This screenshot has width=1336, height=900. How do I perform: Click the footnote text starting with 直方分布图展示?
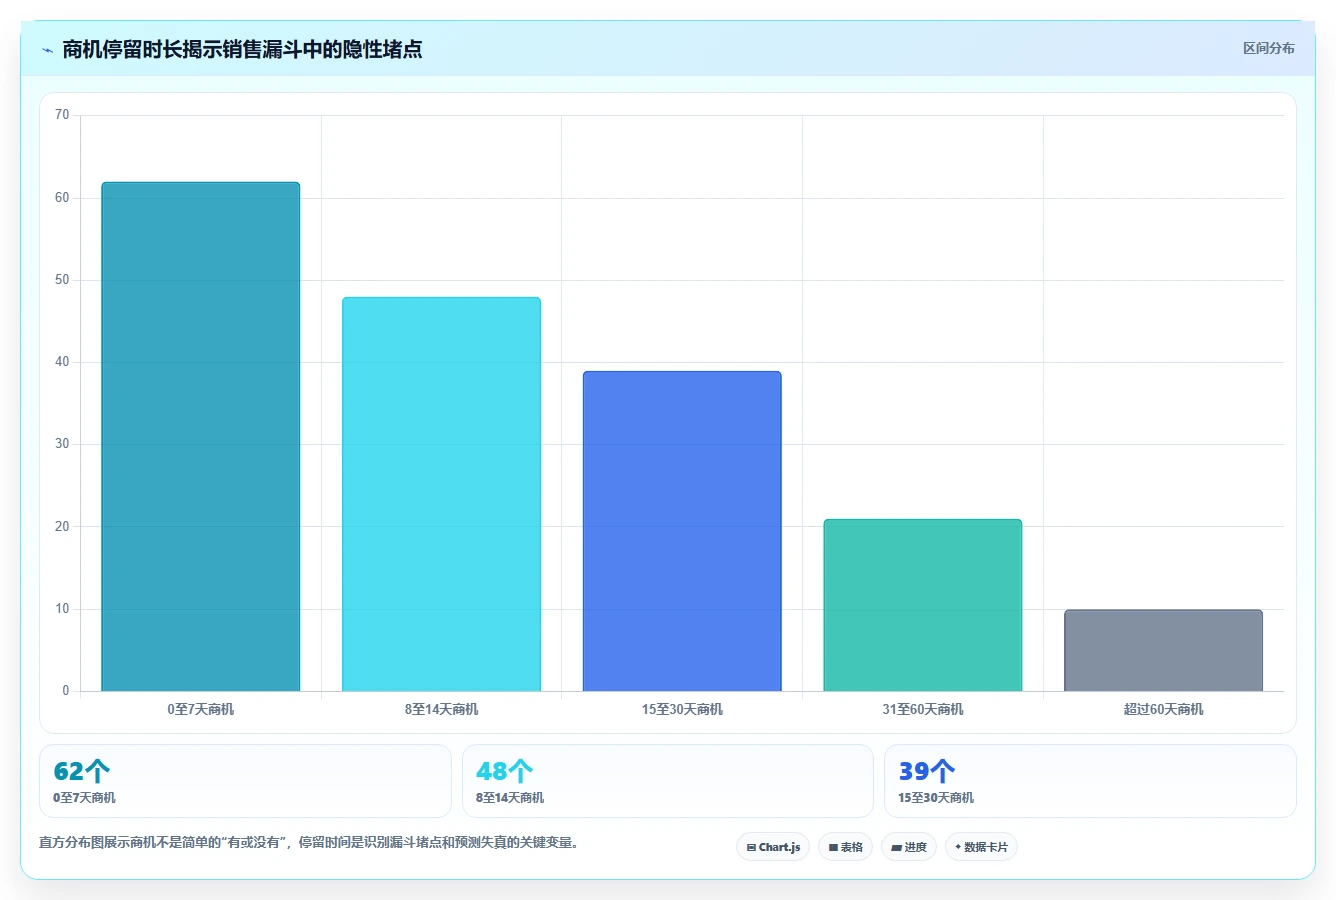(x=309, y=843)
